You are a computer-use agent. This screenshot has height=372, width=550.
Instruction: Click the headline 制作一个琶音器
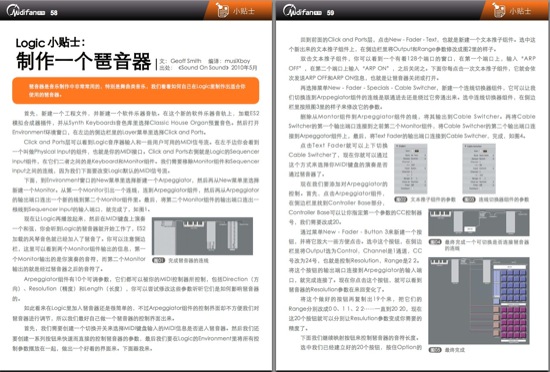coord(83,61)
